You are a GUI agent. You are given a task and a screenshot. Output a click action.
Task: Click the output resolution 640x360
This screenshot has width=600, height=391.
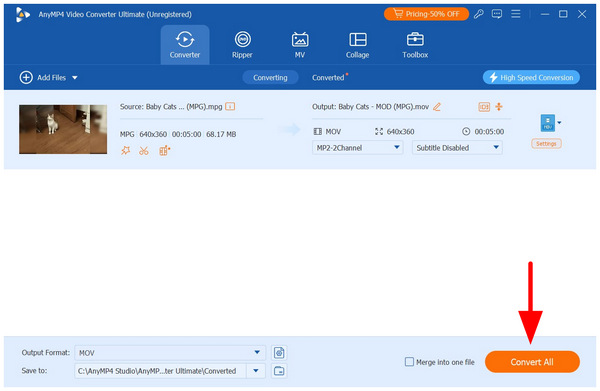400,132
